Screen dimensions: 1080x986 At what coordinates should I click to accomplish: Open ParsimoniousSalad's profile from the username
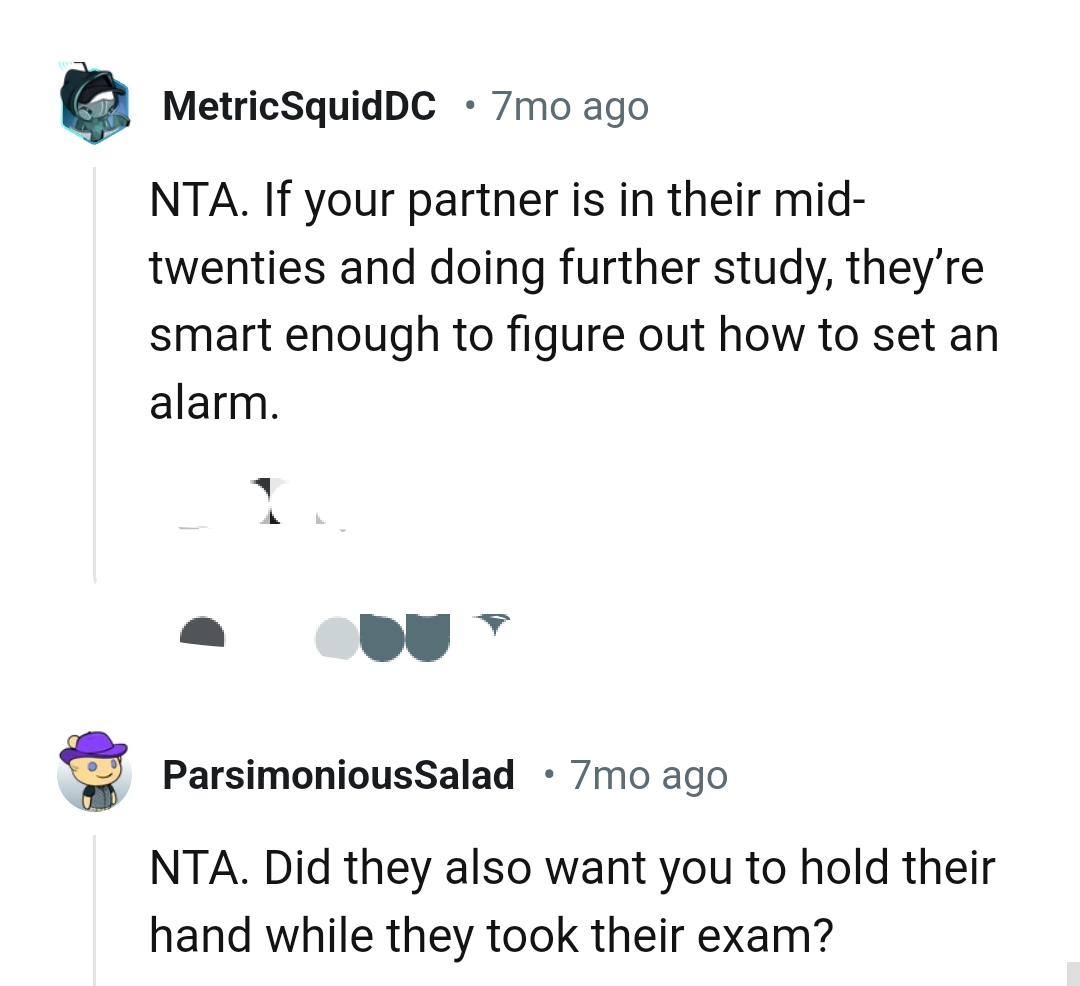click(338, 775)
